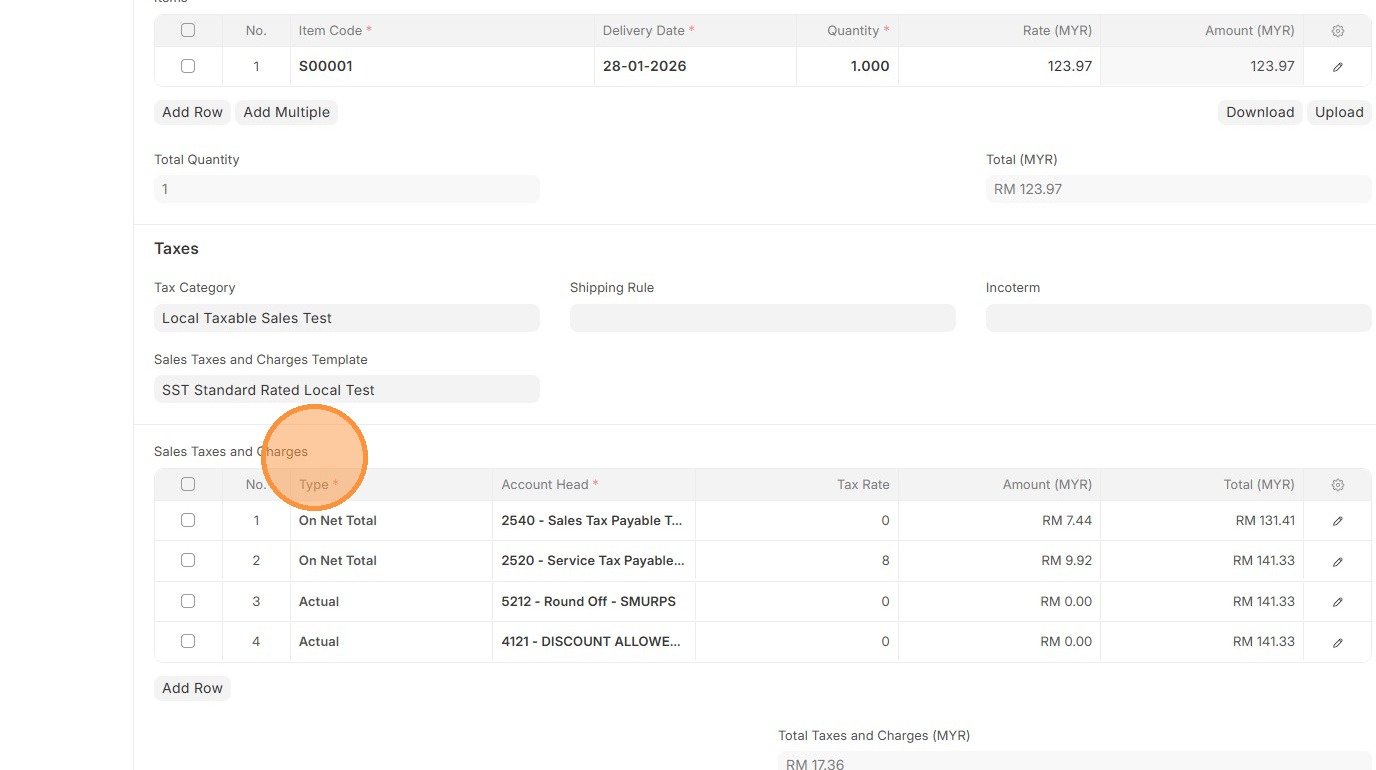Click the Tax Rate cell in the 2540 Sales Tax Payable row

[x=796, y=520]
